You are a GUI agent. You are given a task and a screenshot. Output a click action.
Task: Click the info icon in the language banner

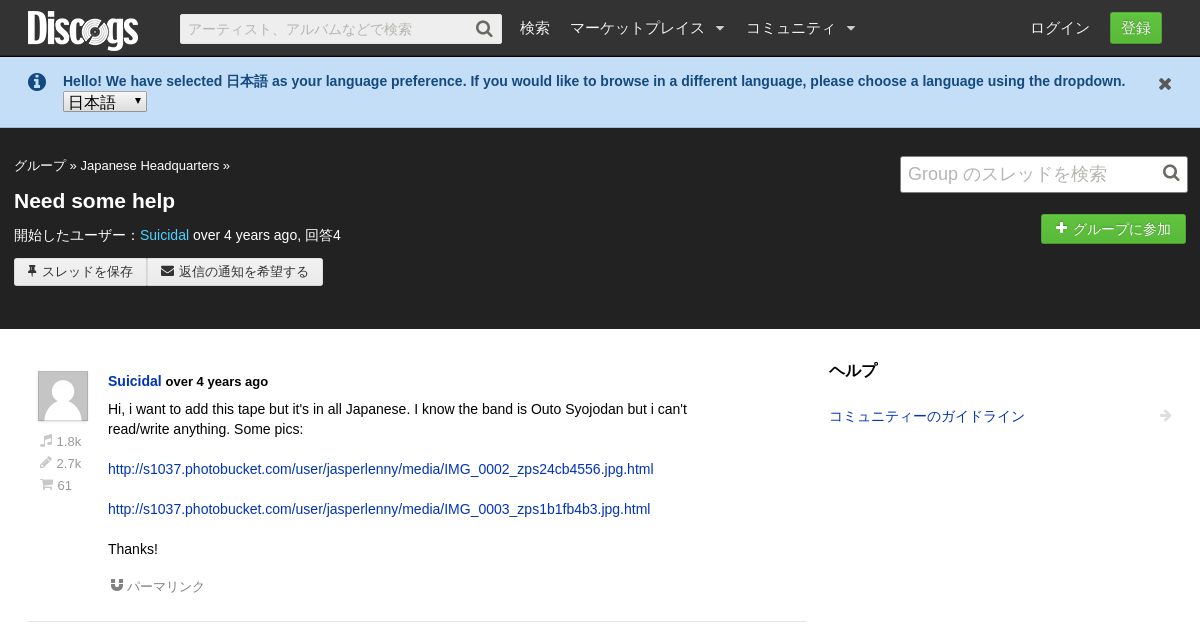(37, 82)
